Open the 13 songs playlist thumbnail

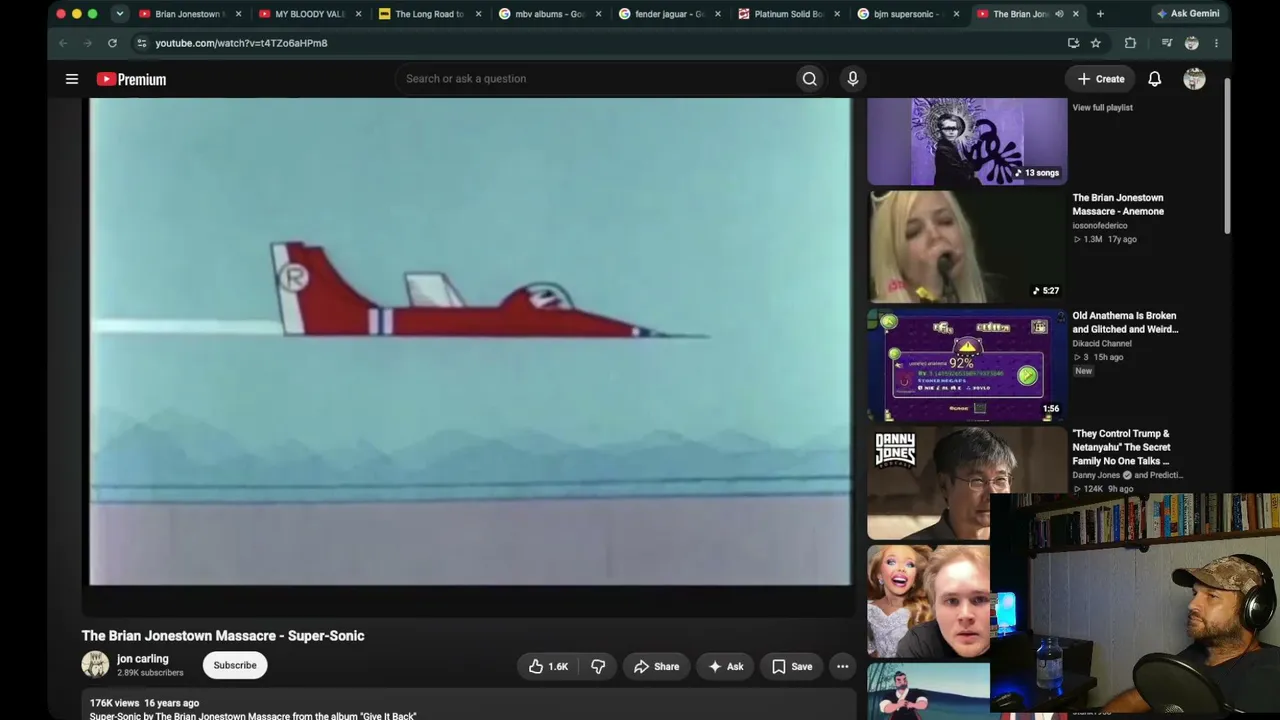pos(967,141)
